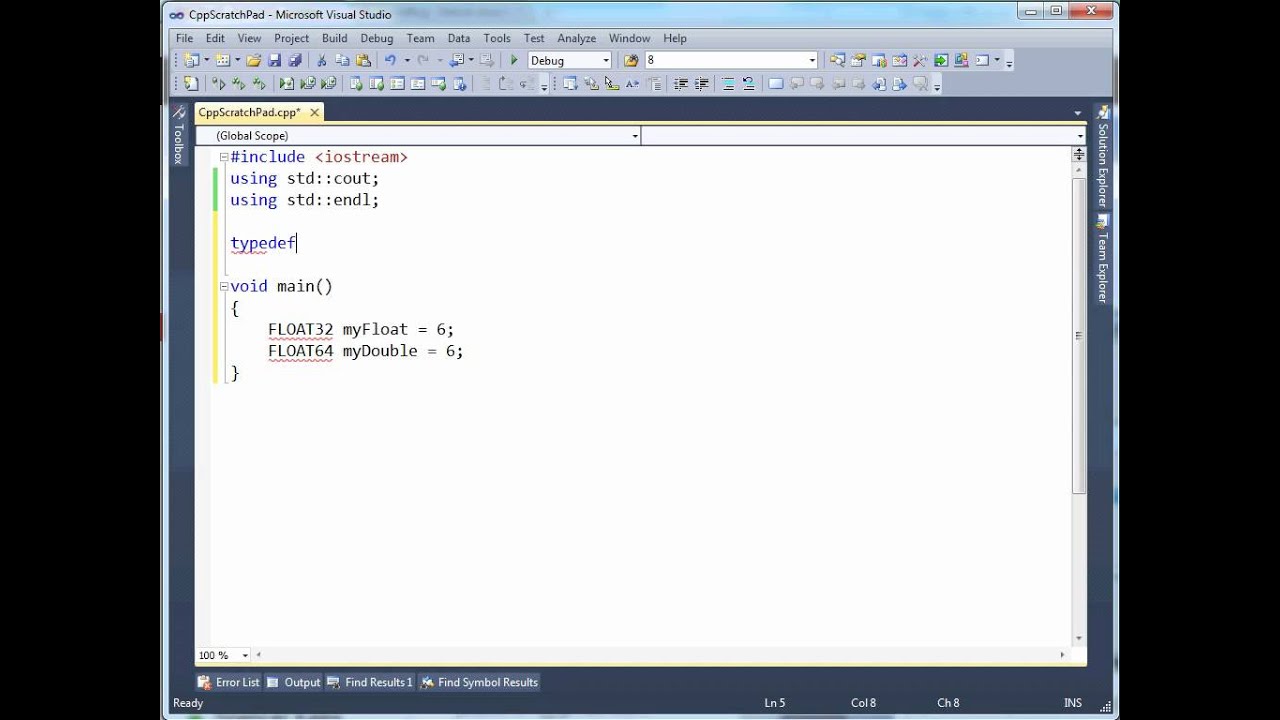Viewport: 1280px width, 720px height.
Task: Open the Build menu
Action: (334, 38)
